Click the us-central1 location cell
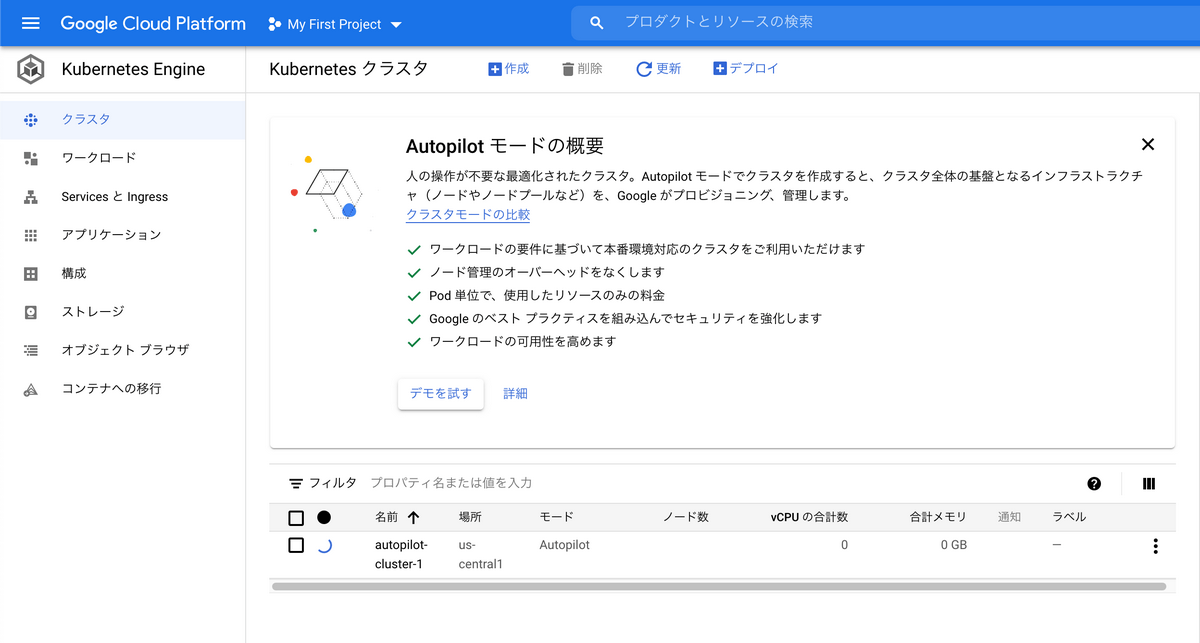The image size is (1200, 643). (x=480, y=555)
